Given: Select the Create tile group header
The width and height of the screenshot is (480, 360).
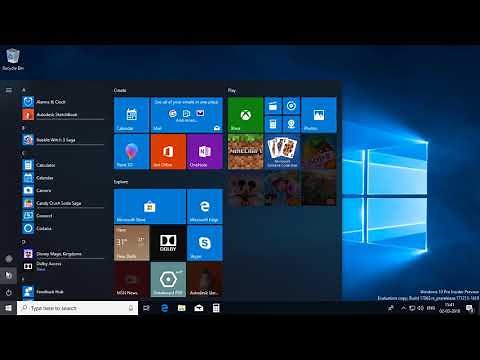Looking at the screenshot, I should (120, 90).
